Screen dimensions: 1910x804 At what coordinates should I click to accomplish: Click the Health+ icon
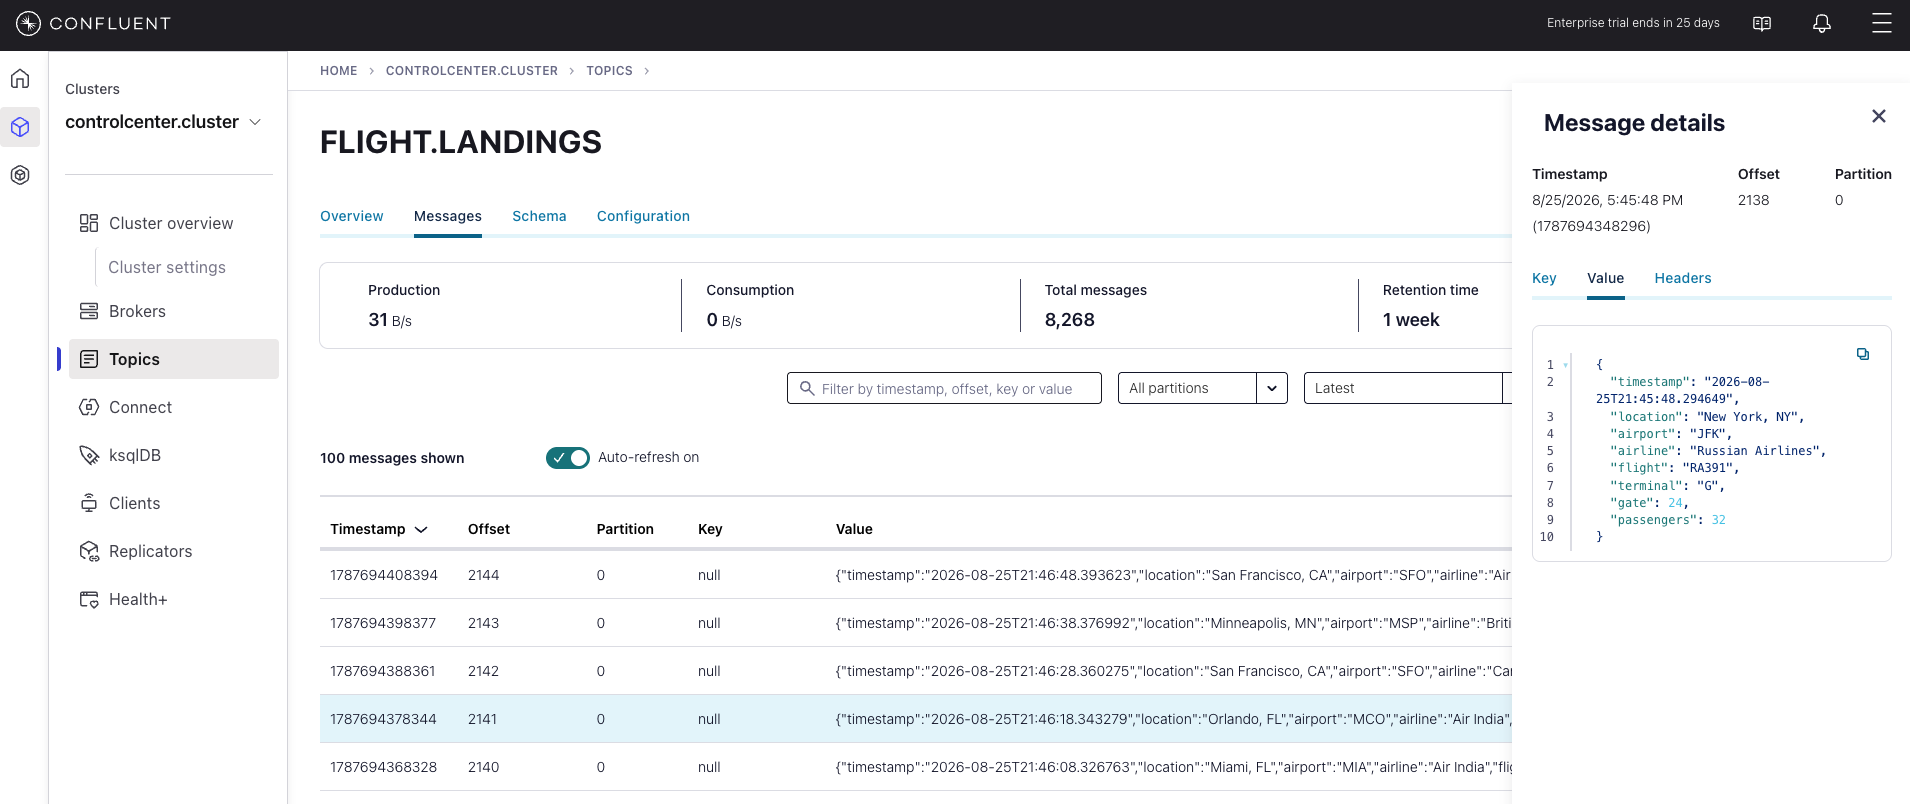click(89, 599)
